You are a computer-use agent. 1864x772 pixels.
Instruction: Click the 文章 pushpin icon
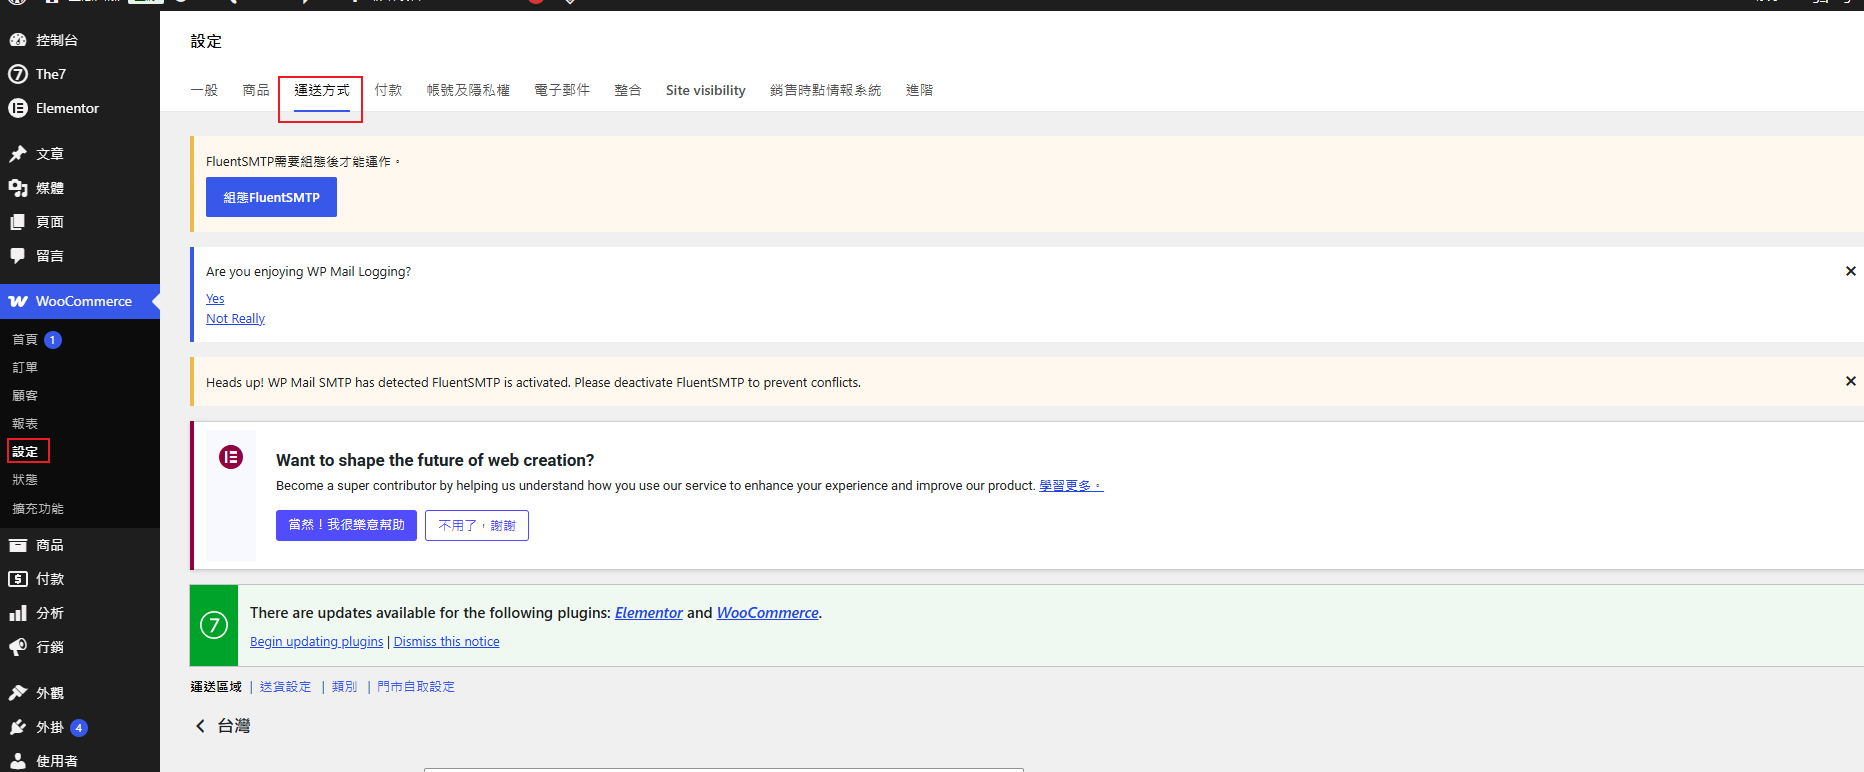(x=18, y=154)
